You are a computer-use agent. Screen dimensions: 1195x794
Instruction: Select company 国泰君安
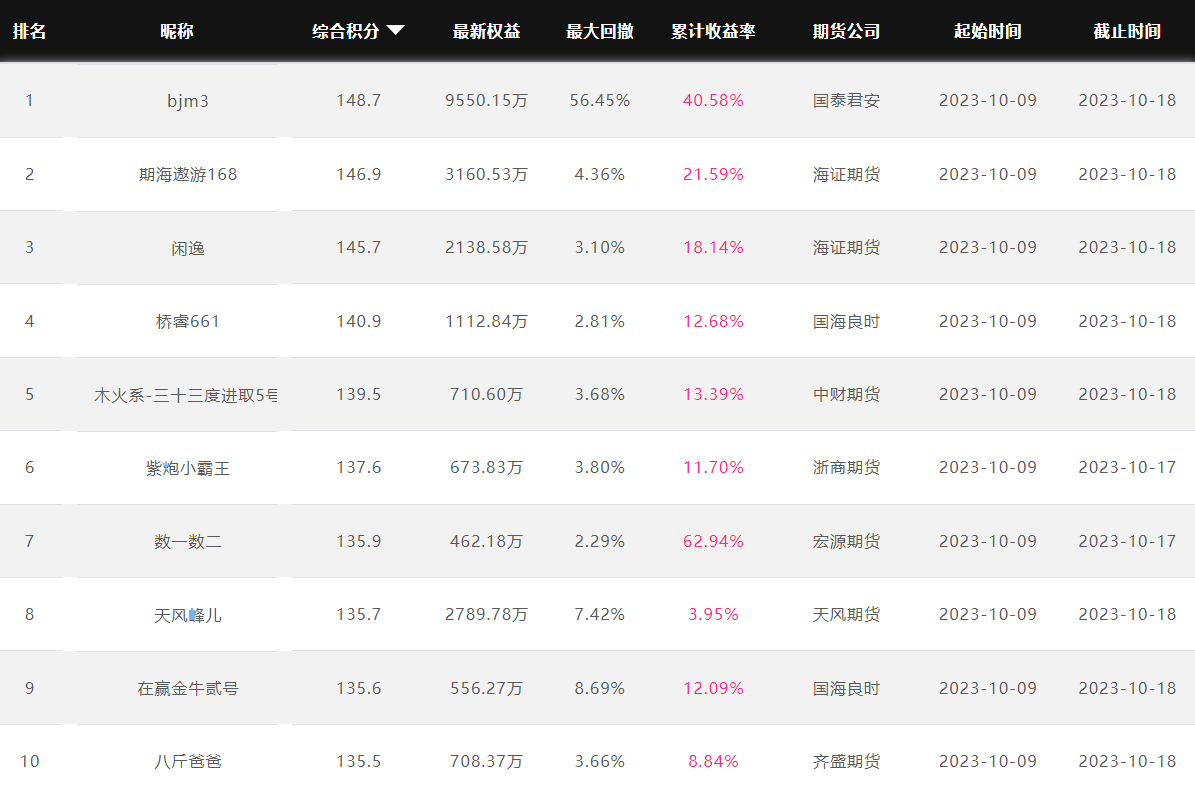click(x=846, y=101)
